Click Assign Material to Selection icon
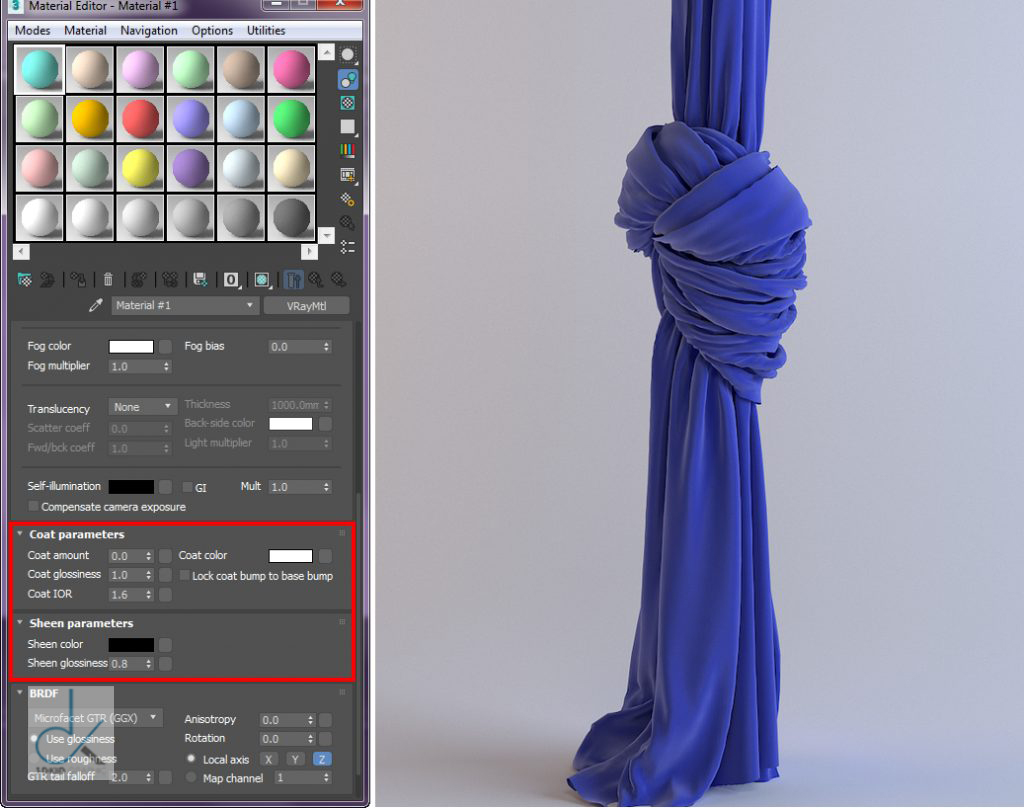 pos(78,280)
